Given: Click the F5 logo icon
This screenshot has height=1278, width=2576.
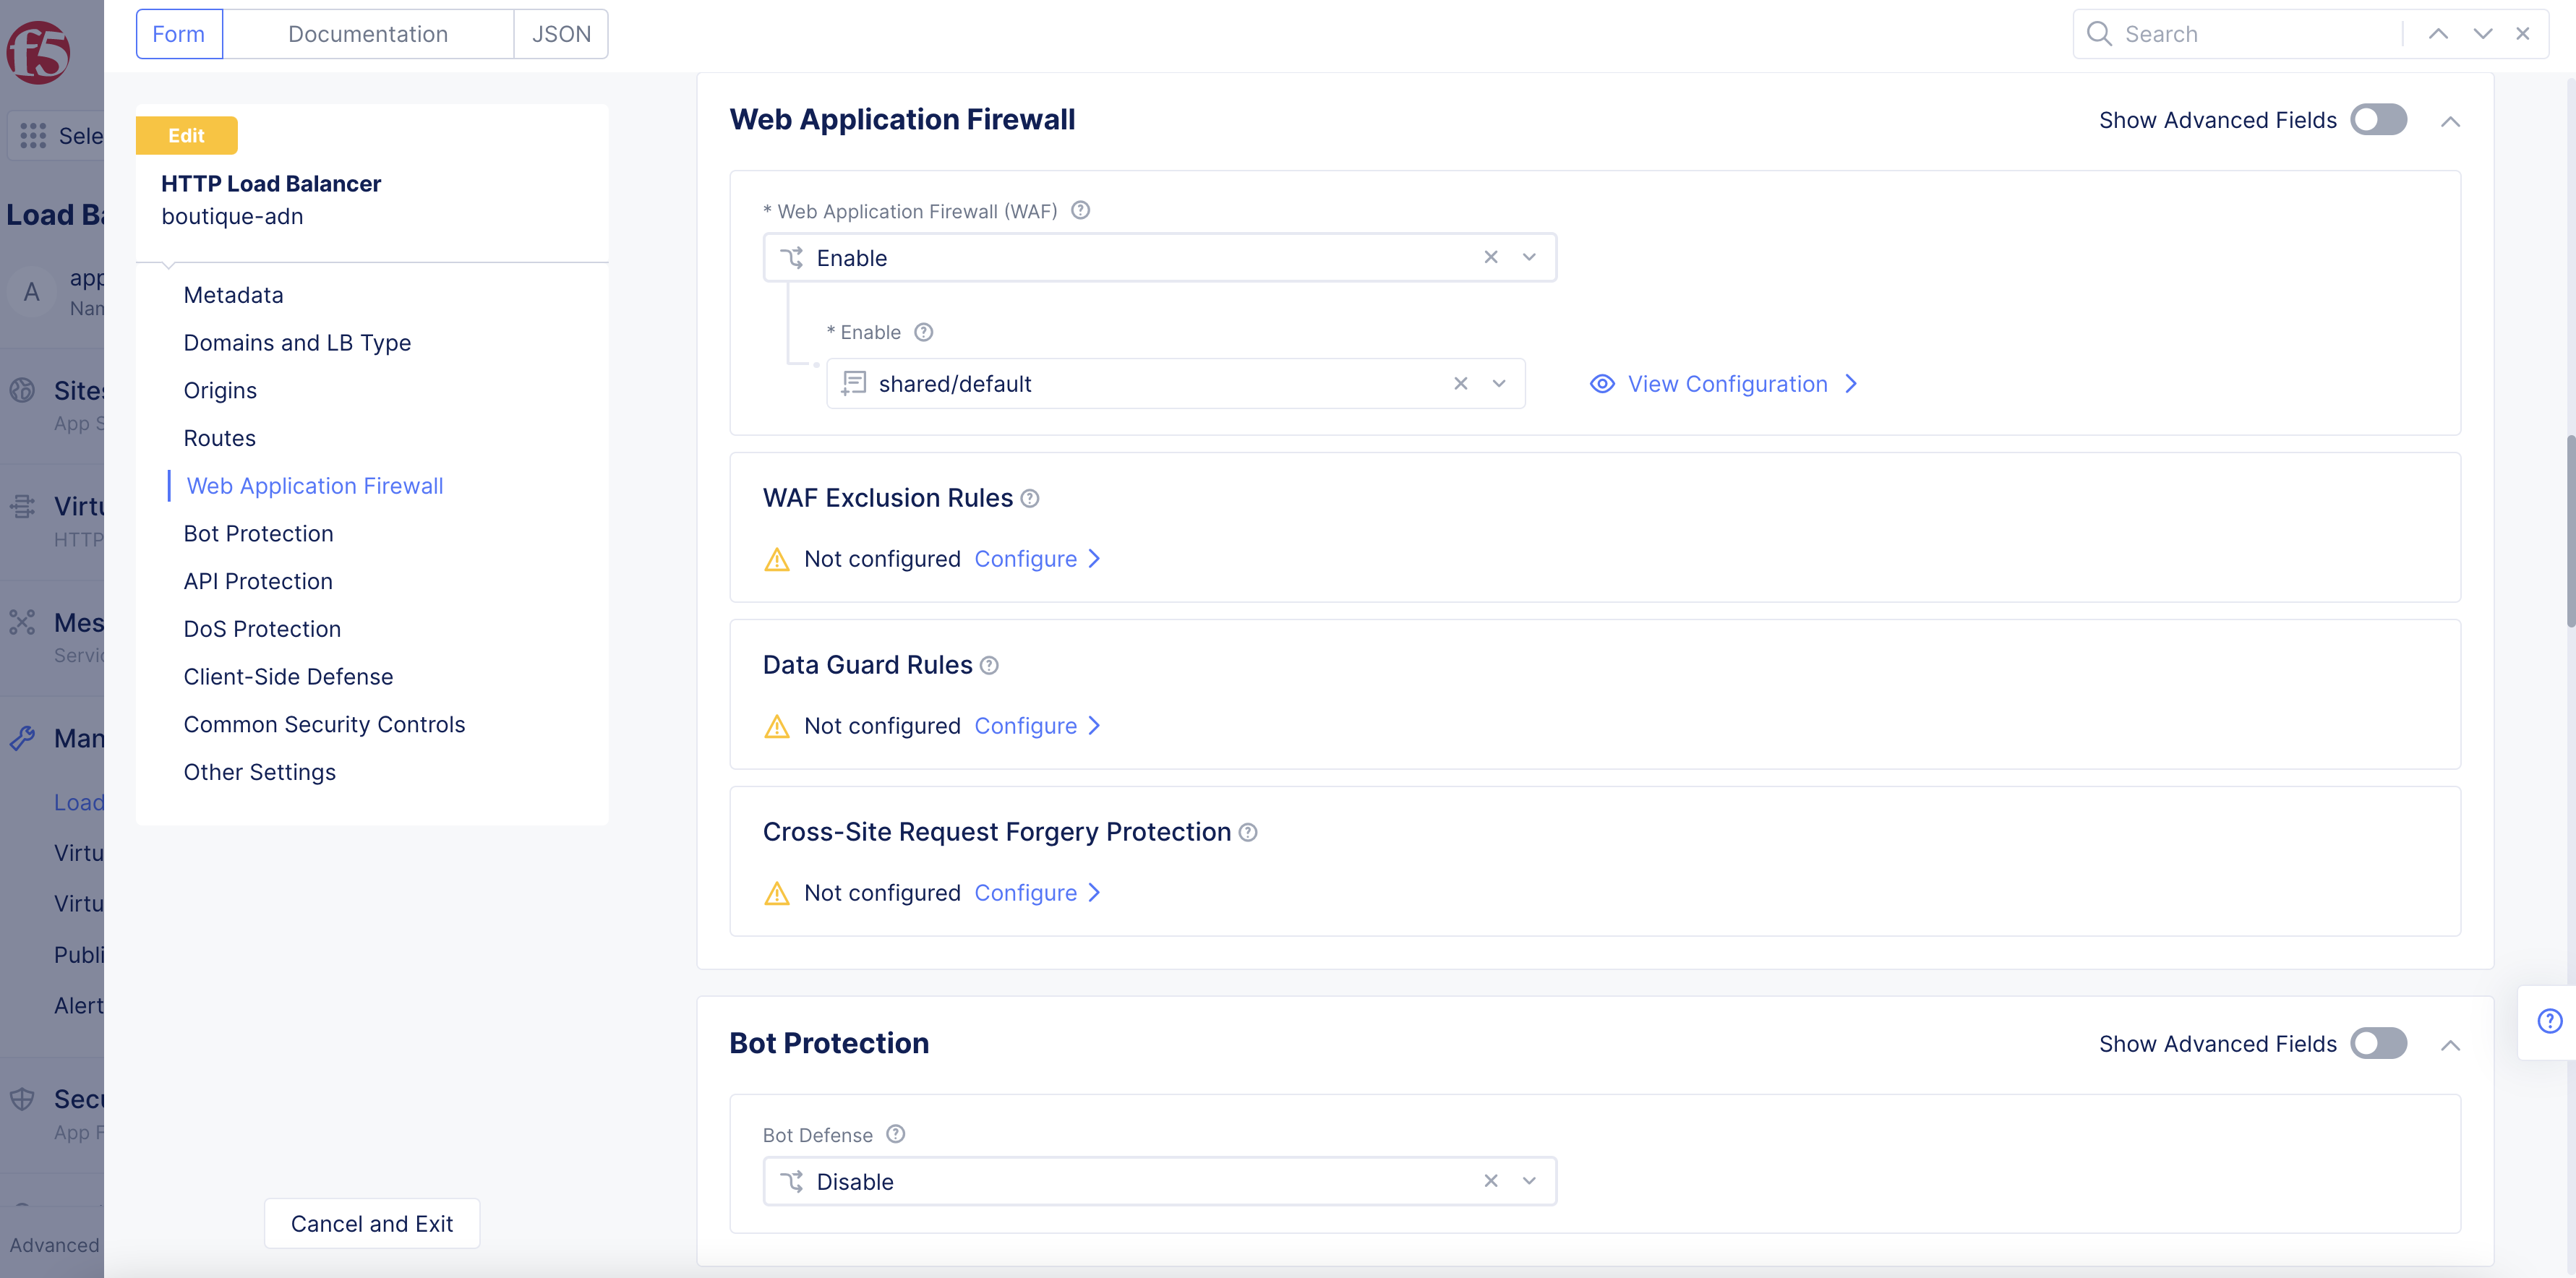Looking at the screenshot, I should tap(38, 52).
